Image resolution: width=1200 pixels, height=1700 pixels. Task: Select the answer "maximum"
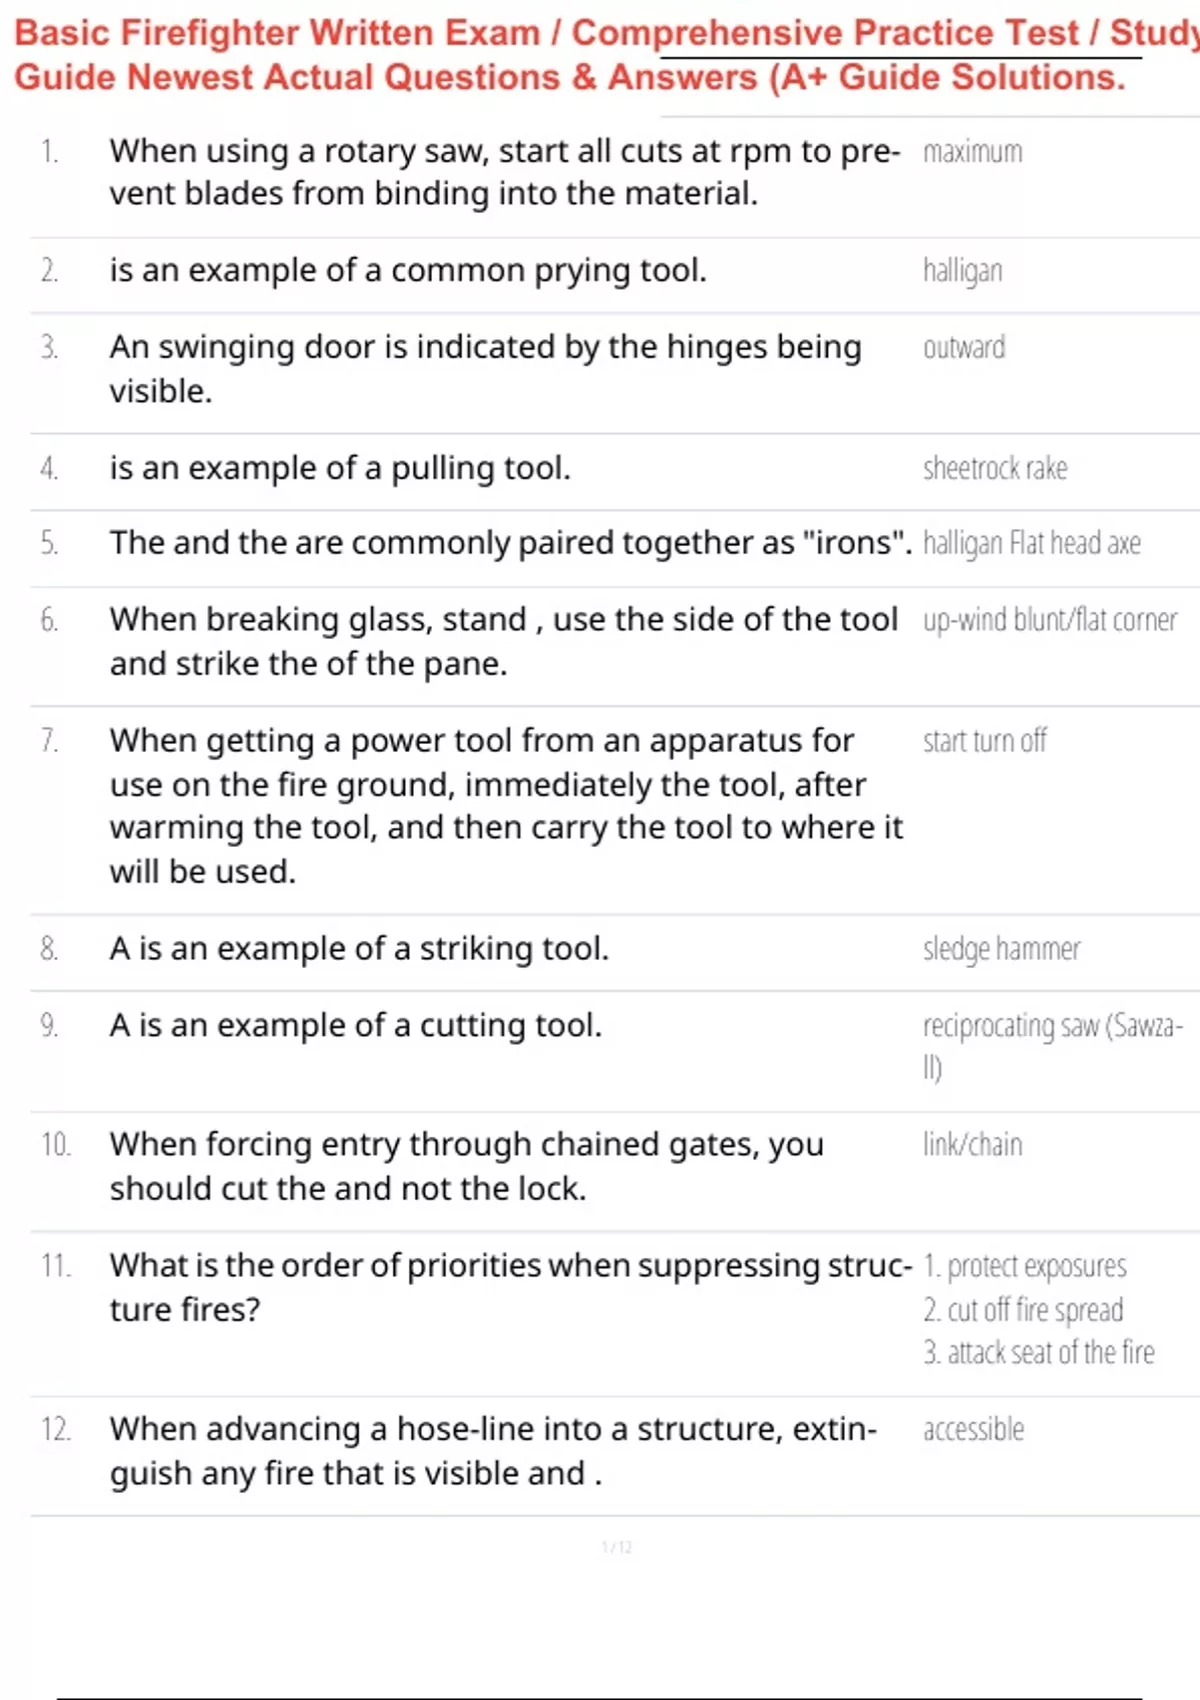[x=972, y=152]
